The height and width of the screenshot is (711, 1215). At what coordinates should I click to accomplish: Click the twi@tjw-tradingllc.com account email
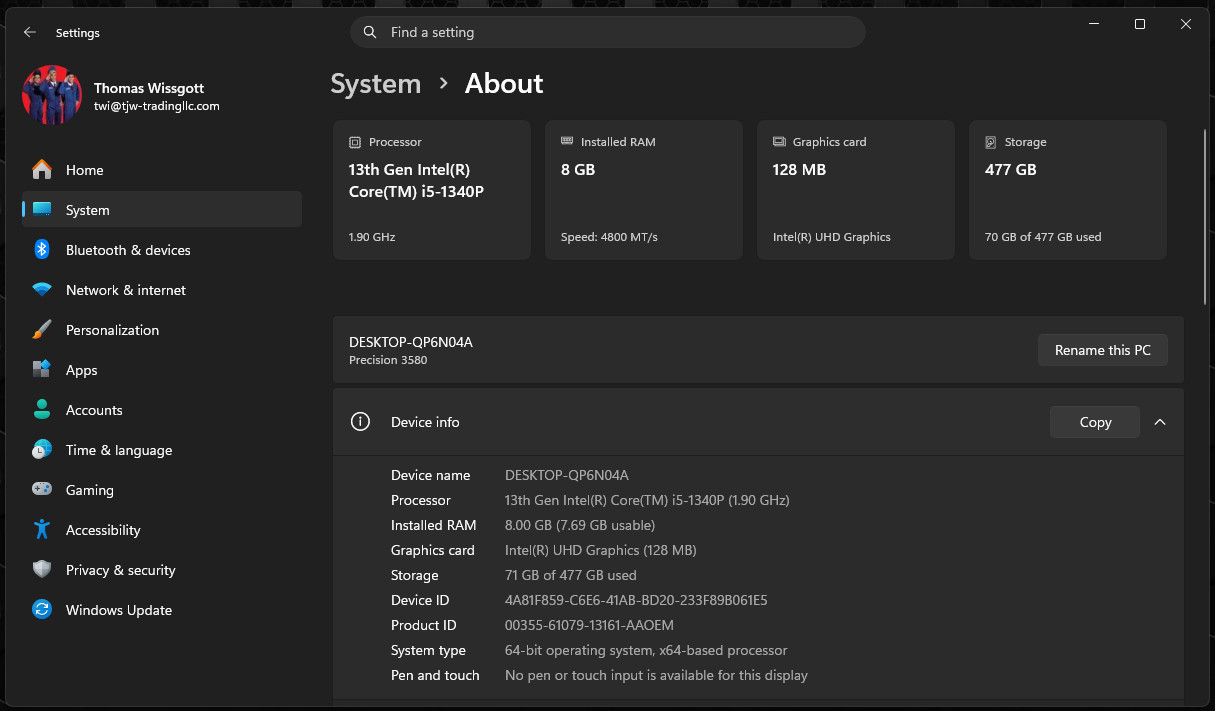point(157,106)
